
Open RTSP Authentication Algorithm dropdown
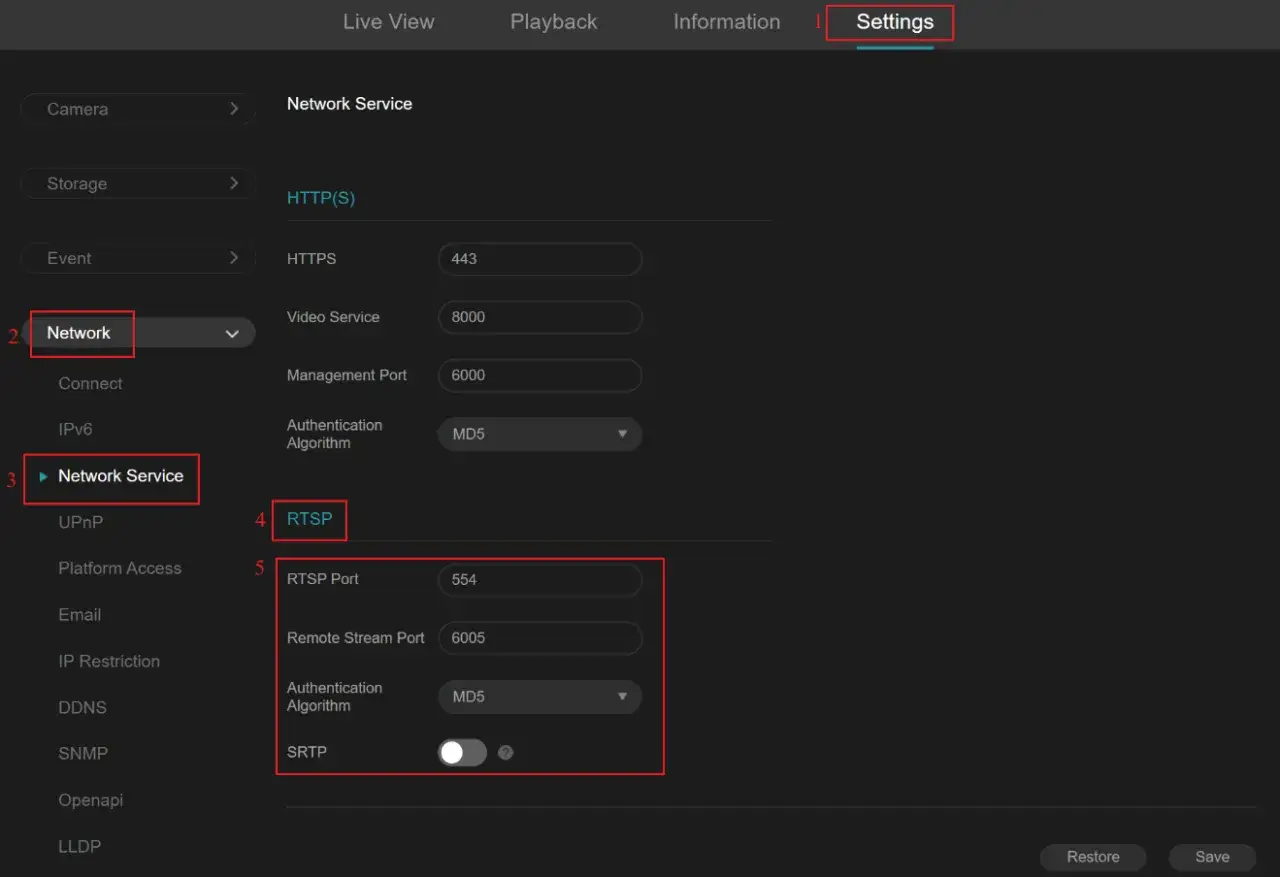coord(539,696)
